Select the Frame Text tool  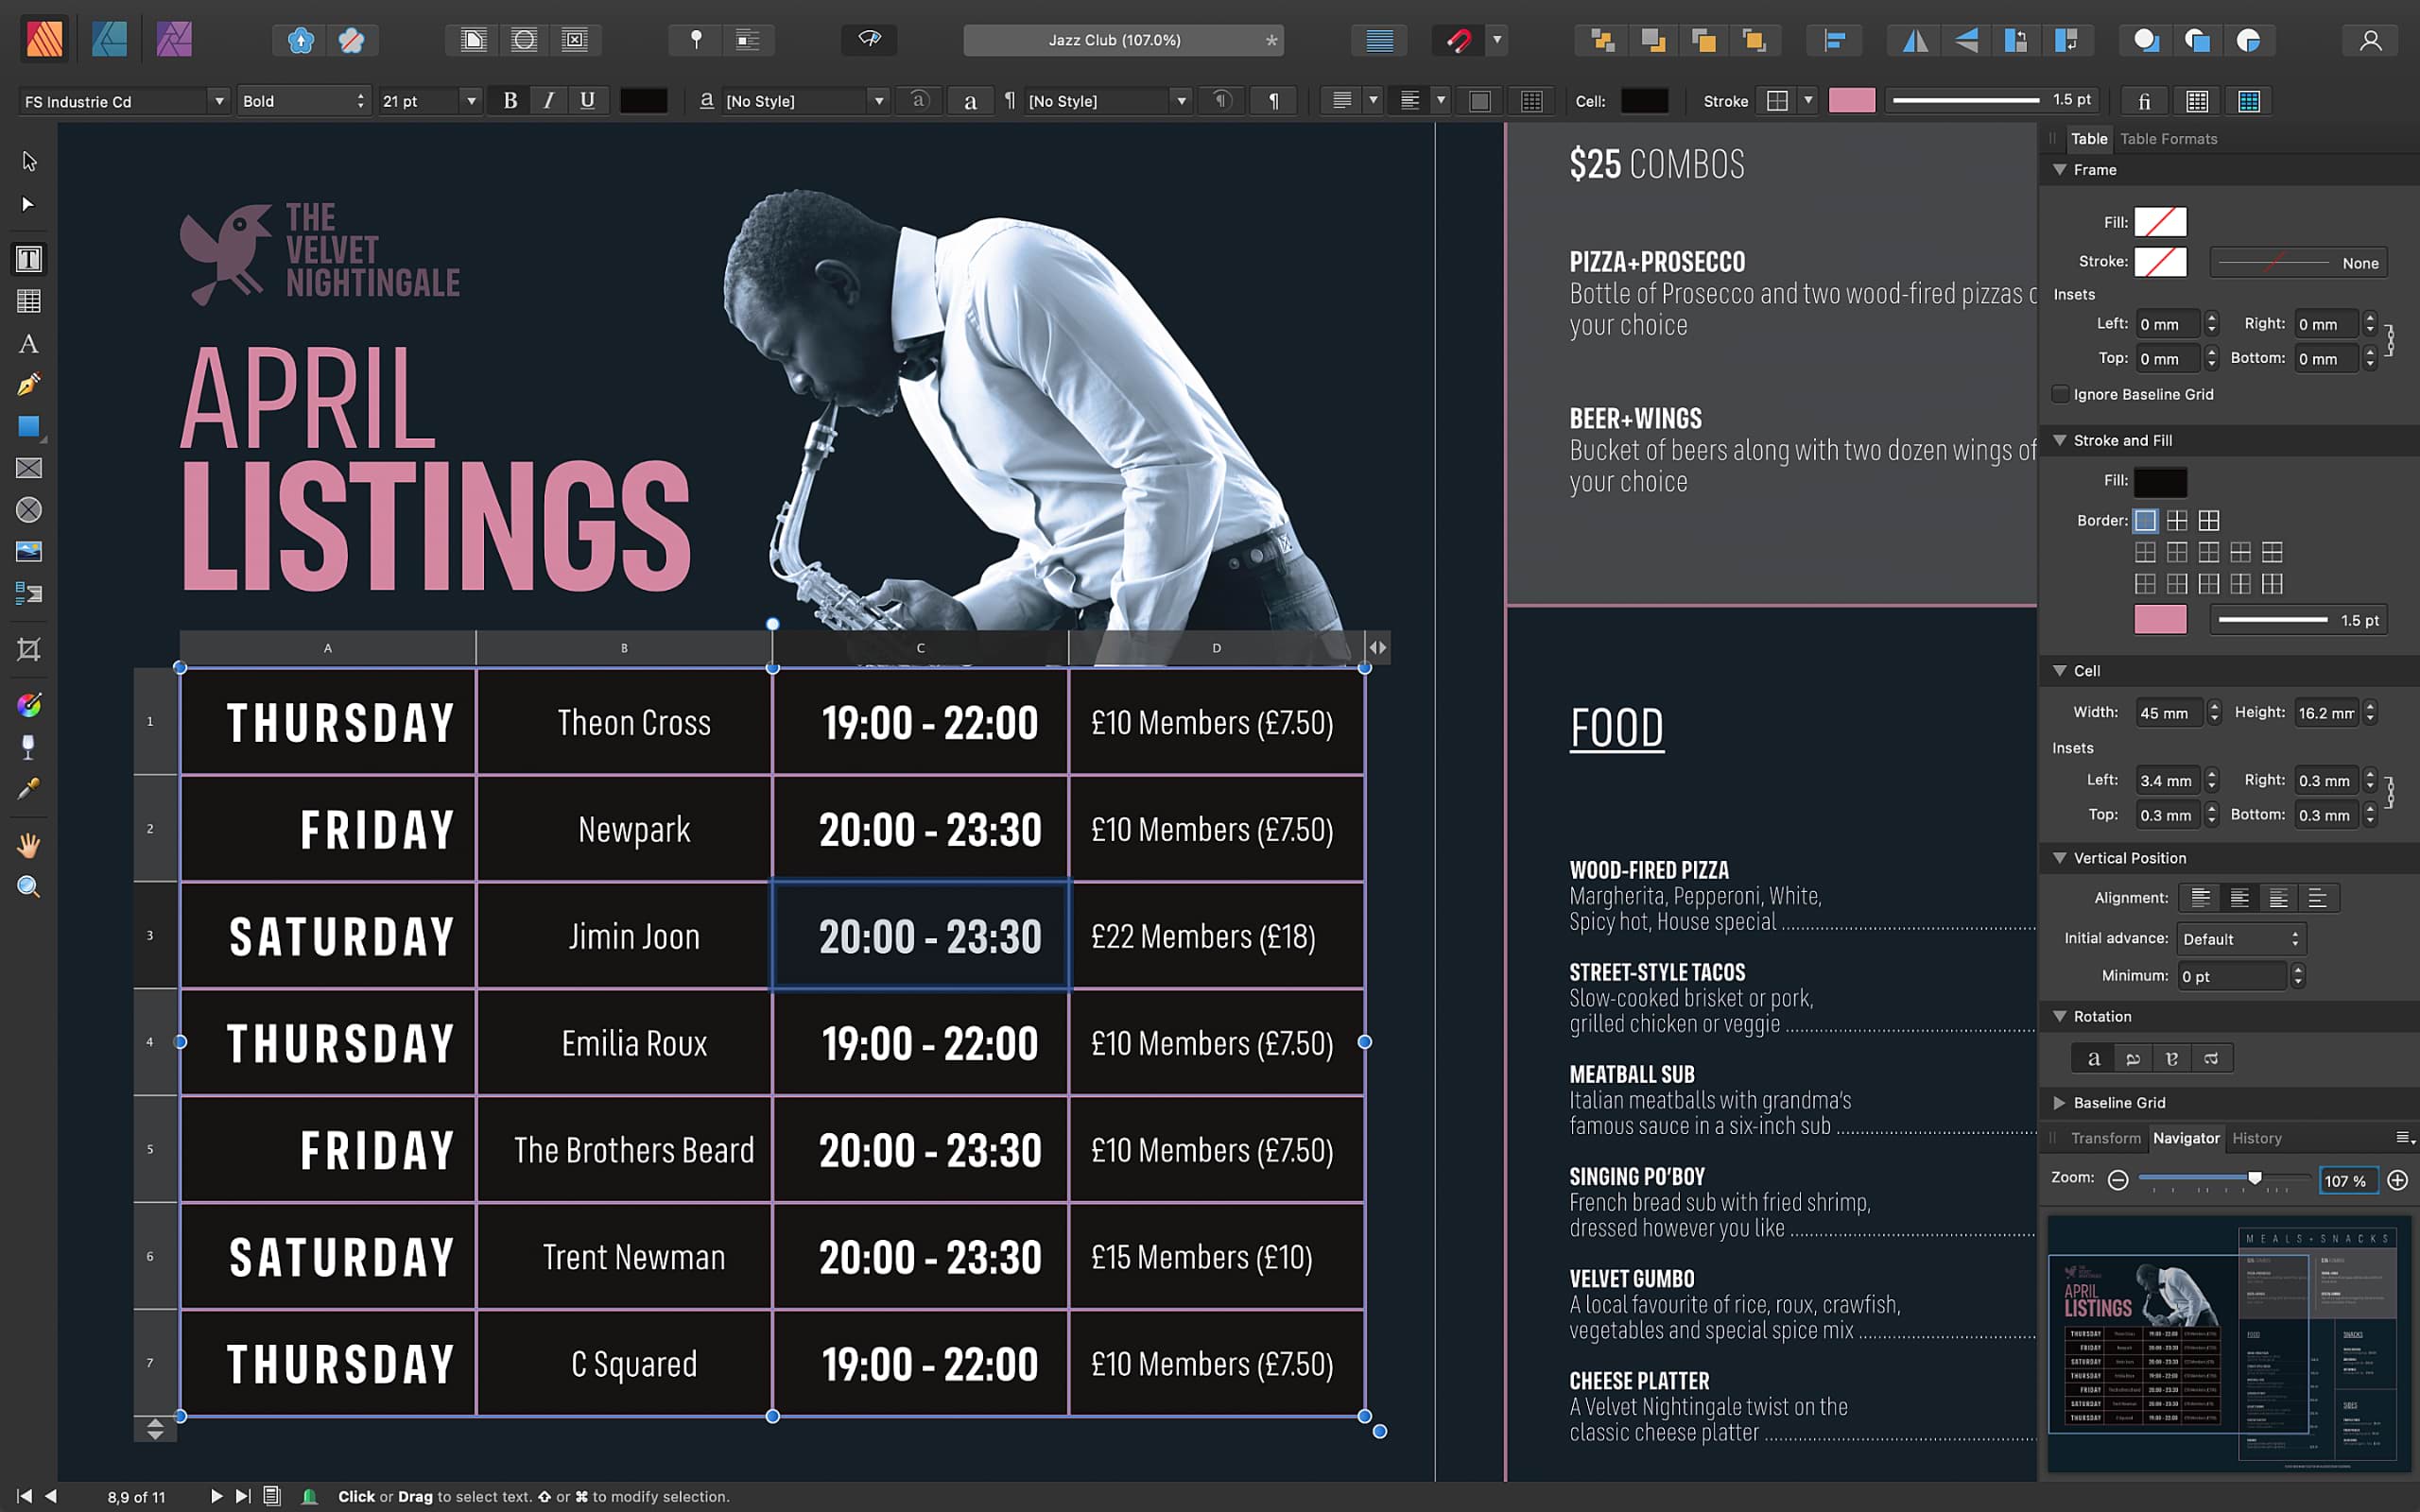[29, 259]
